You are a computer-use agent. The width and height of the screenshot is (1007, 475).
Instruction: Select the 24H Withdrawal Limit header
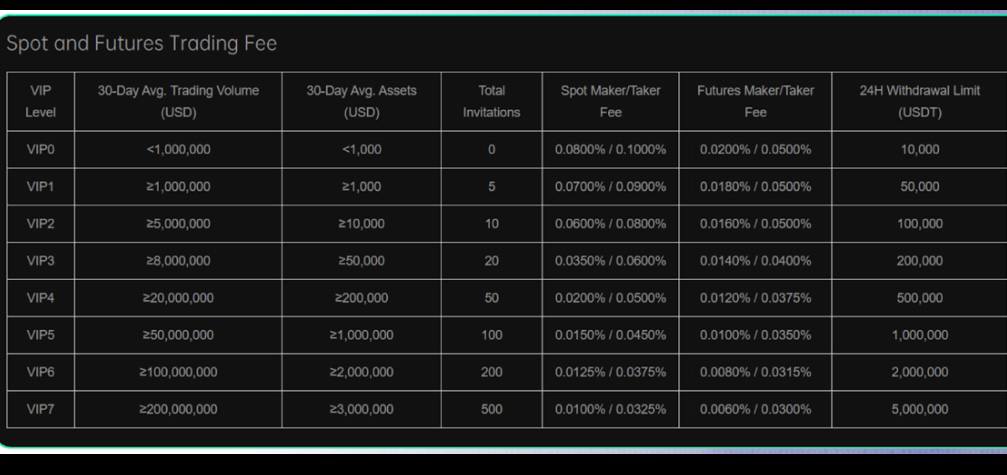coord(919,101)
